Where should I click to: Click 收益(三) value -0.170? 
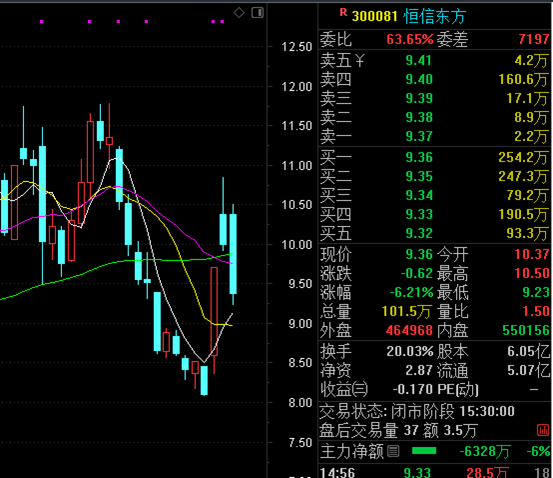tap(413, 389)
